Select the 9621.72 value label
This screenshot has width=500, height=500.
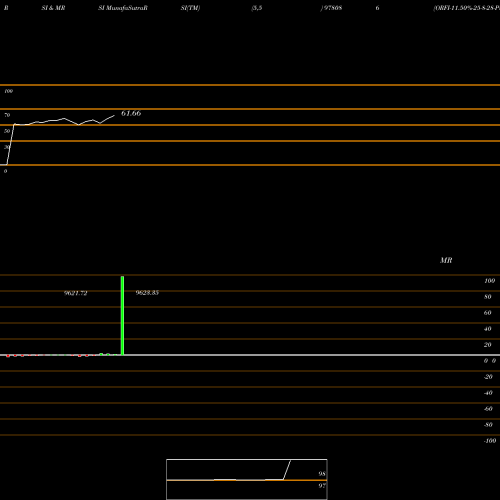76,293
